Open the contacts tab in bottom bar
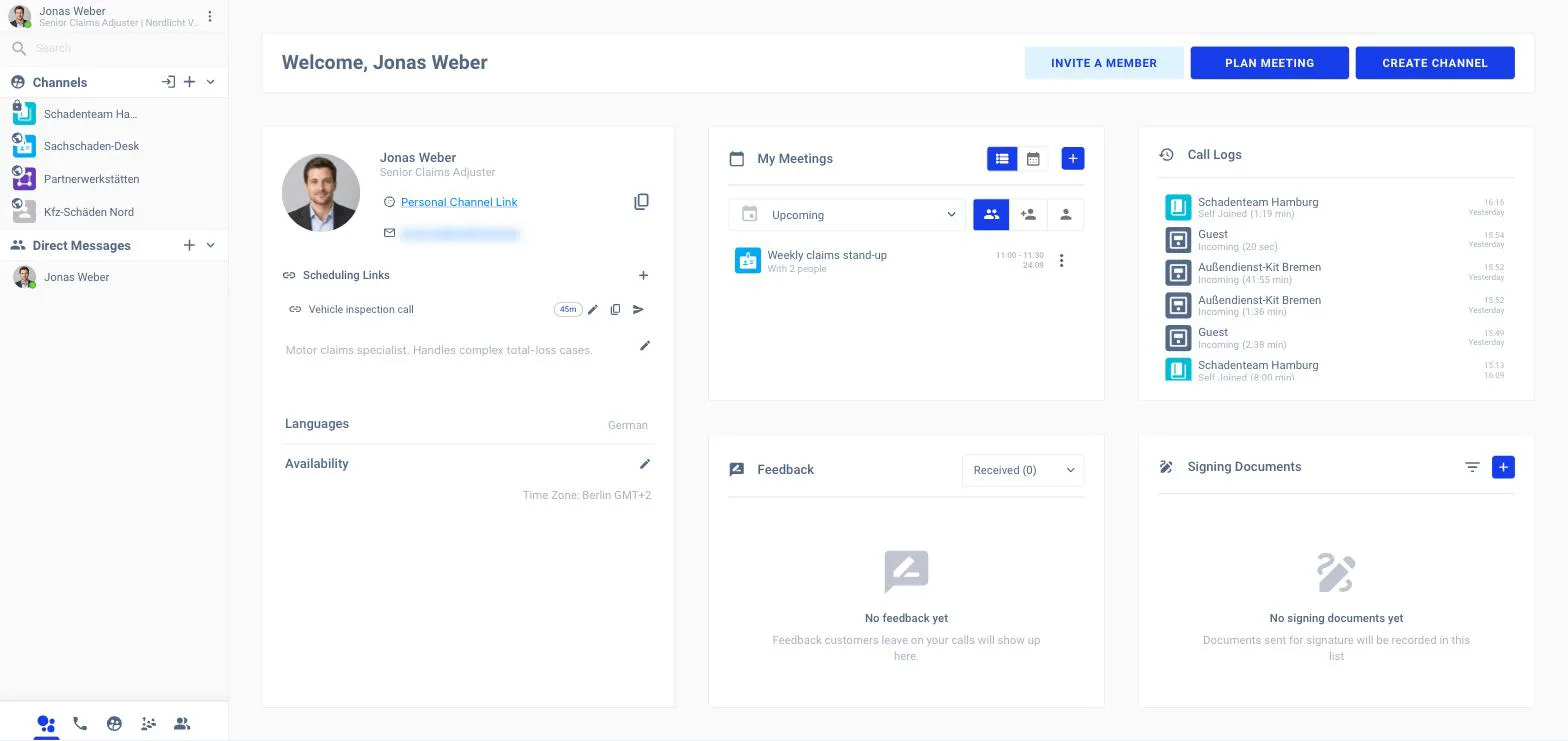Image resolution: width=1568 pixels, height=741 pixels. pos(182,723)
